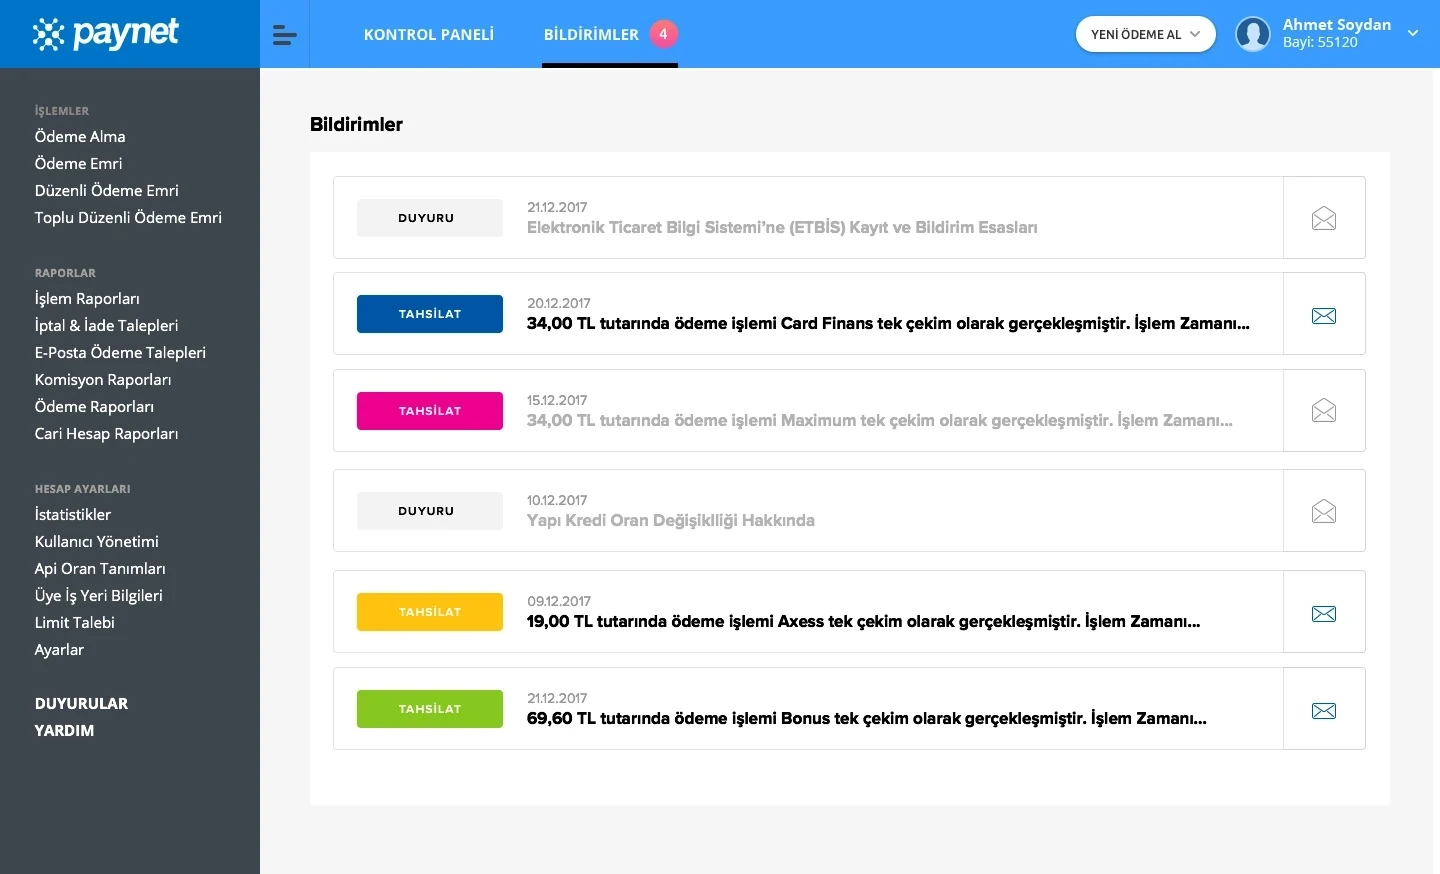The width and height of the screenshot is (1440, 874).
Task: Open Limit Talebi
Action: [75, 622]
